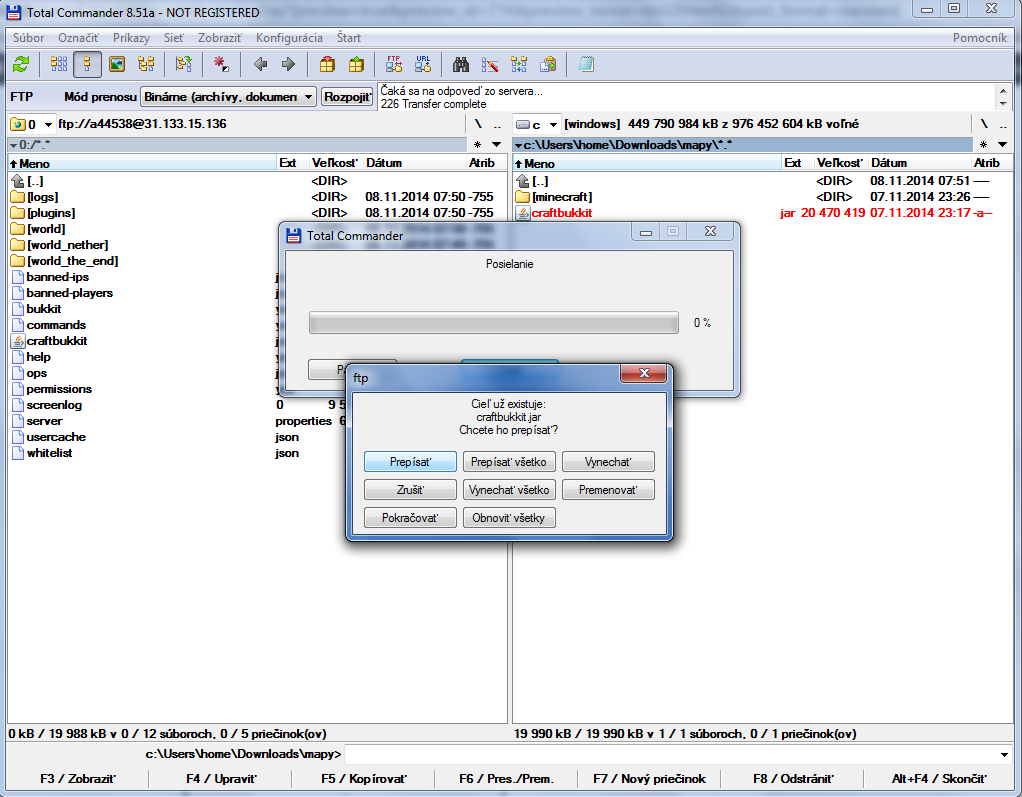Open the left panel drive dropdown showing 0
1022x797 pixels.
48,124
